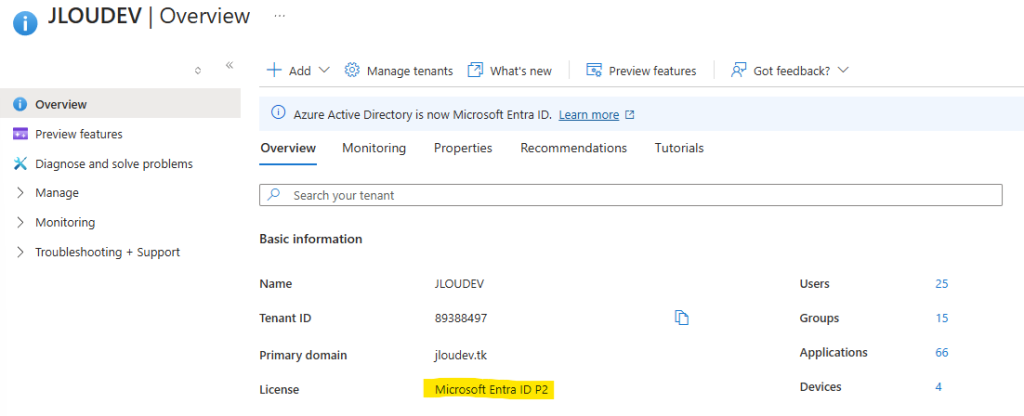Click the Search your tenant field

(x=631, y=195)
